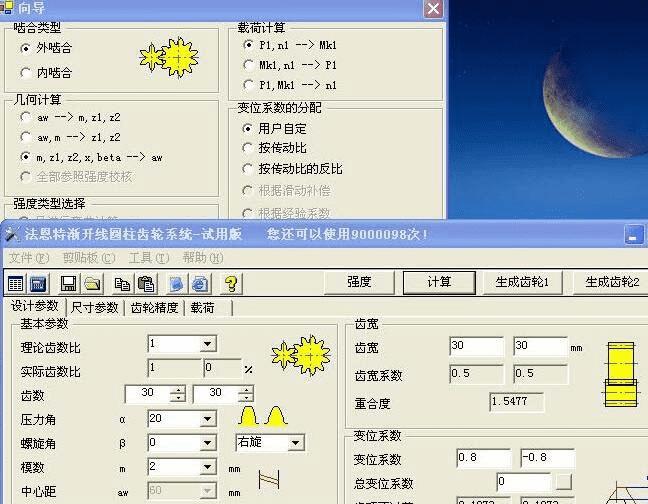Click first 实际齿数比 field
This screenshot has width=648, height=504.
[174, 368]
